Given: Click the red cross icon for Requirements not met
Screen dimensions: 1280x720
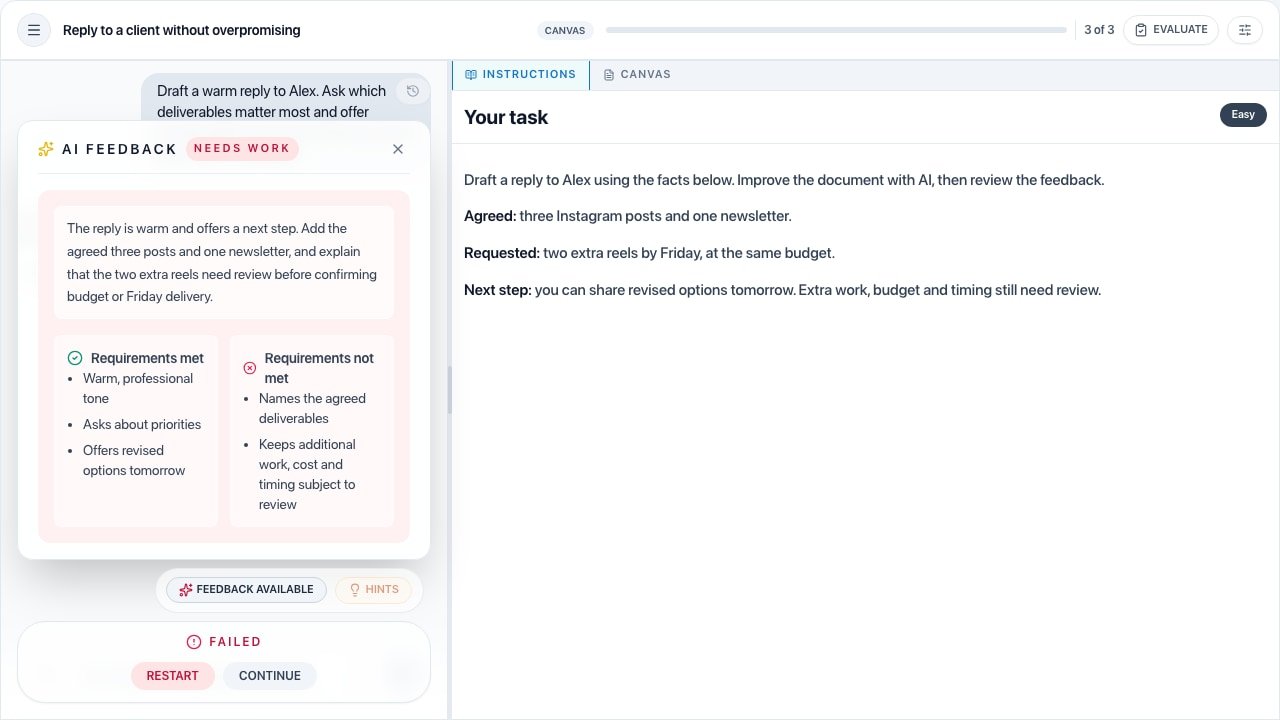Looking at the screenshot, I should point(250,368).
